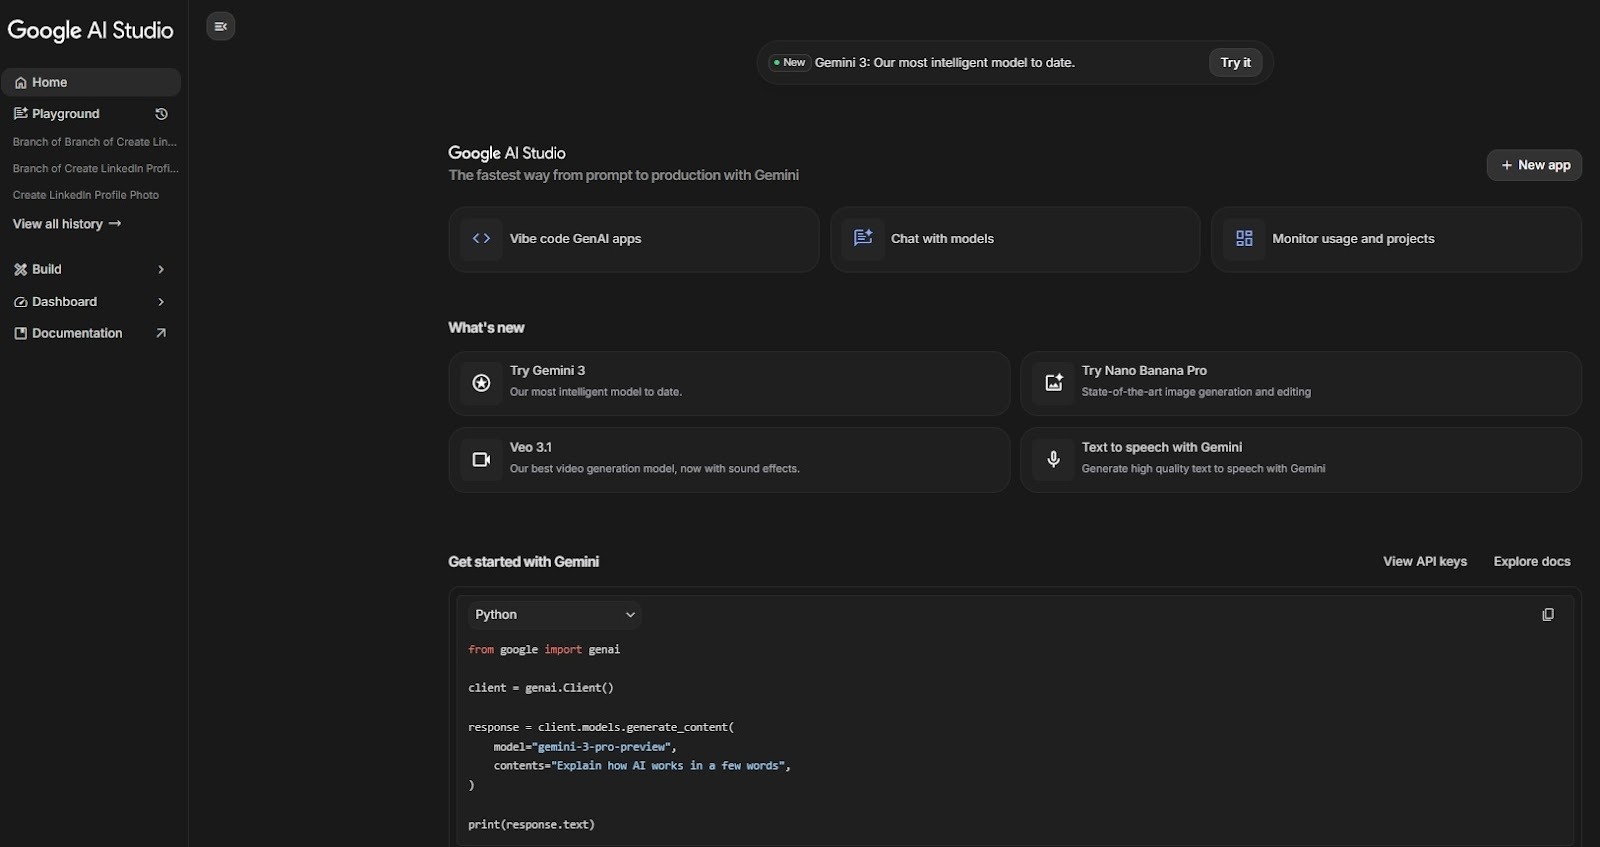Screen dimensions: 1600x847
Task: Click the Veo 3.1 video camera icon
Action: [x=481, y=460]
